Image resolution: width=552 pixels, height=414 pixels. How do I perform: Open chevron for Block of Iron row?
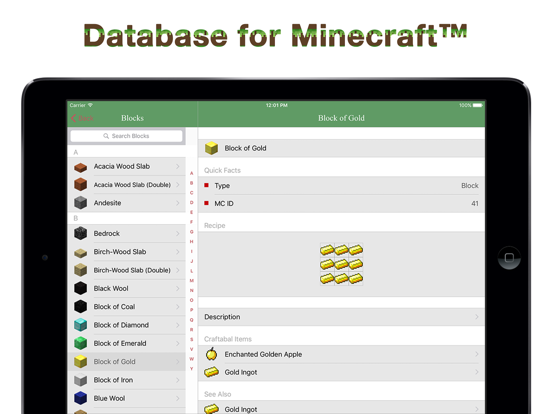pyautogui.click(x=177, y=380)
